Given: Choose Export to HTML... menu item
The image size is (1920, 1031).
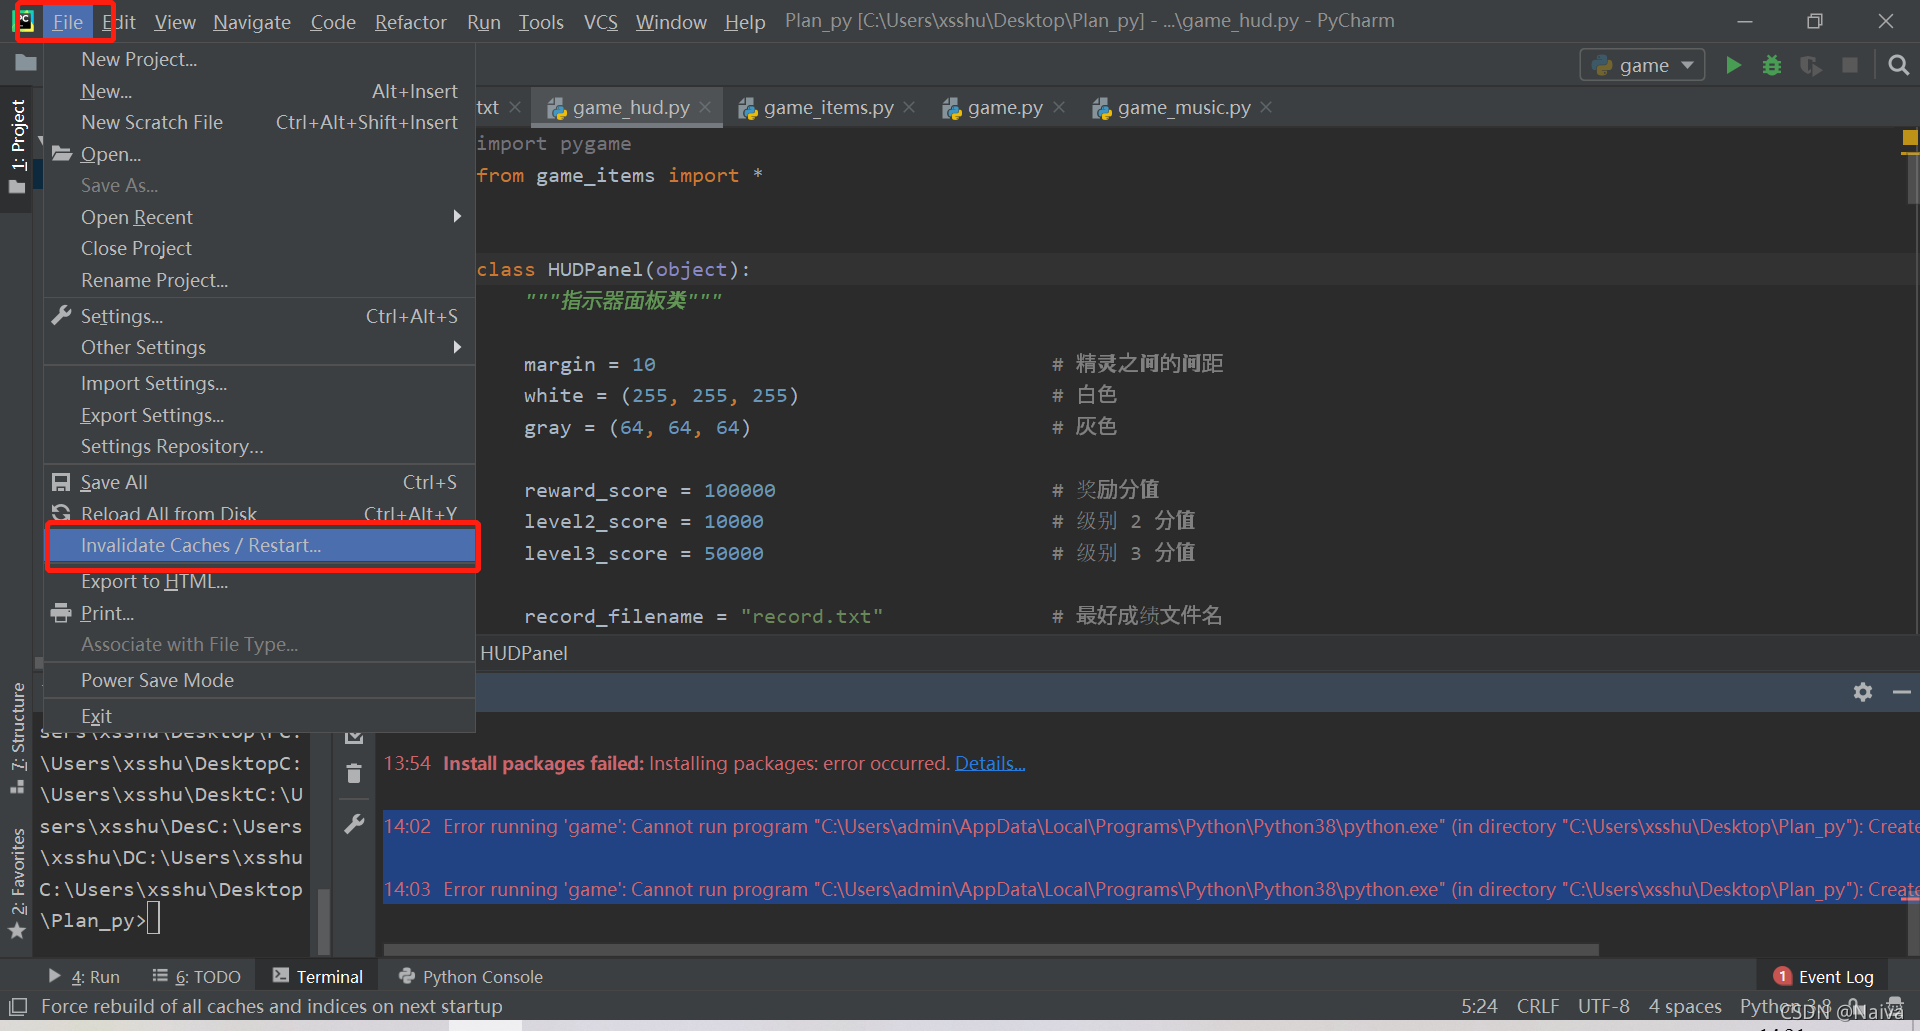Looking at the screenshot, I should click(x=260, y=581).
